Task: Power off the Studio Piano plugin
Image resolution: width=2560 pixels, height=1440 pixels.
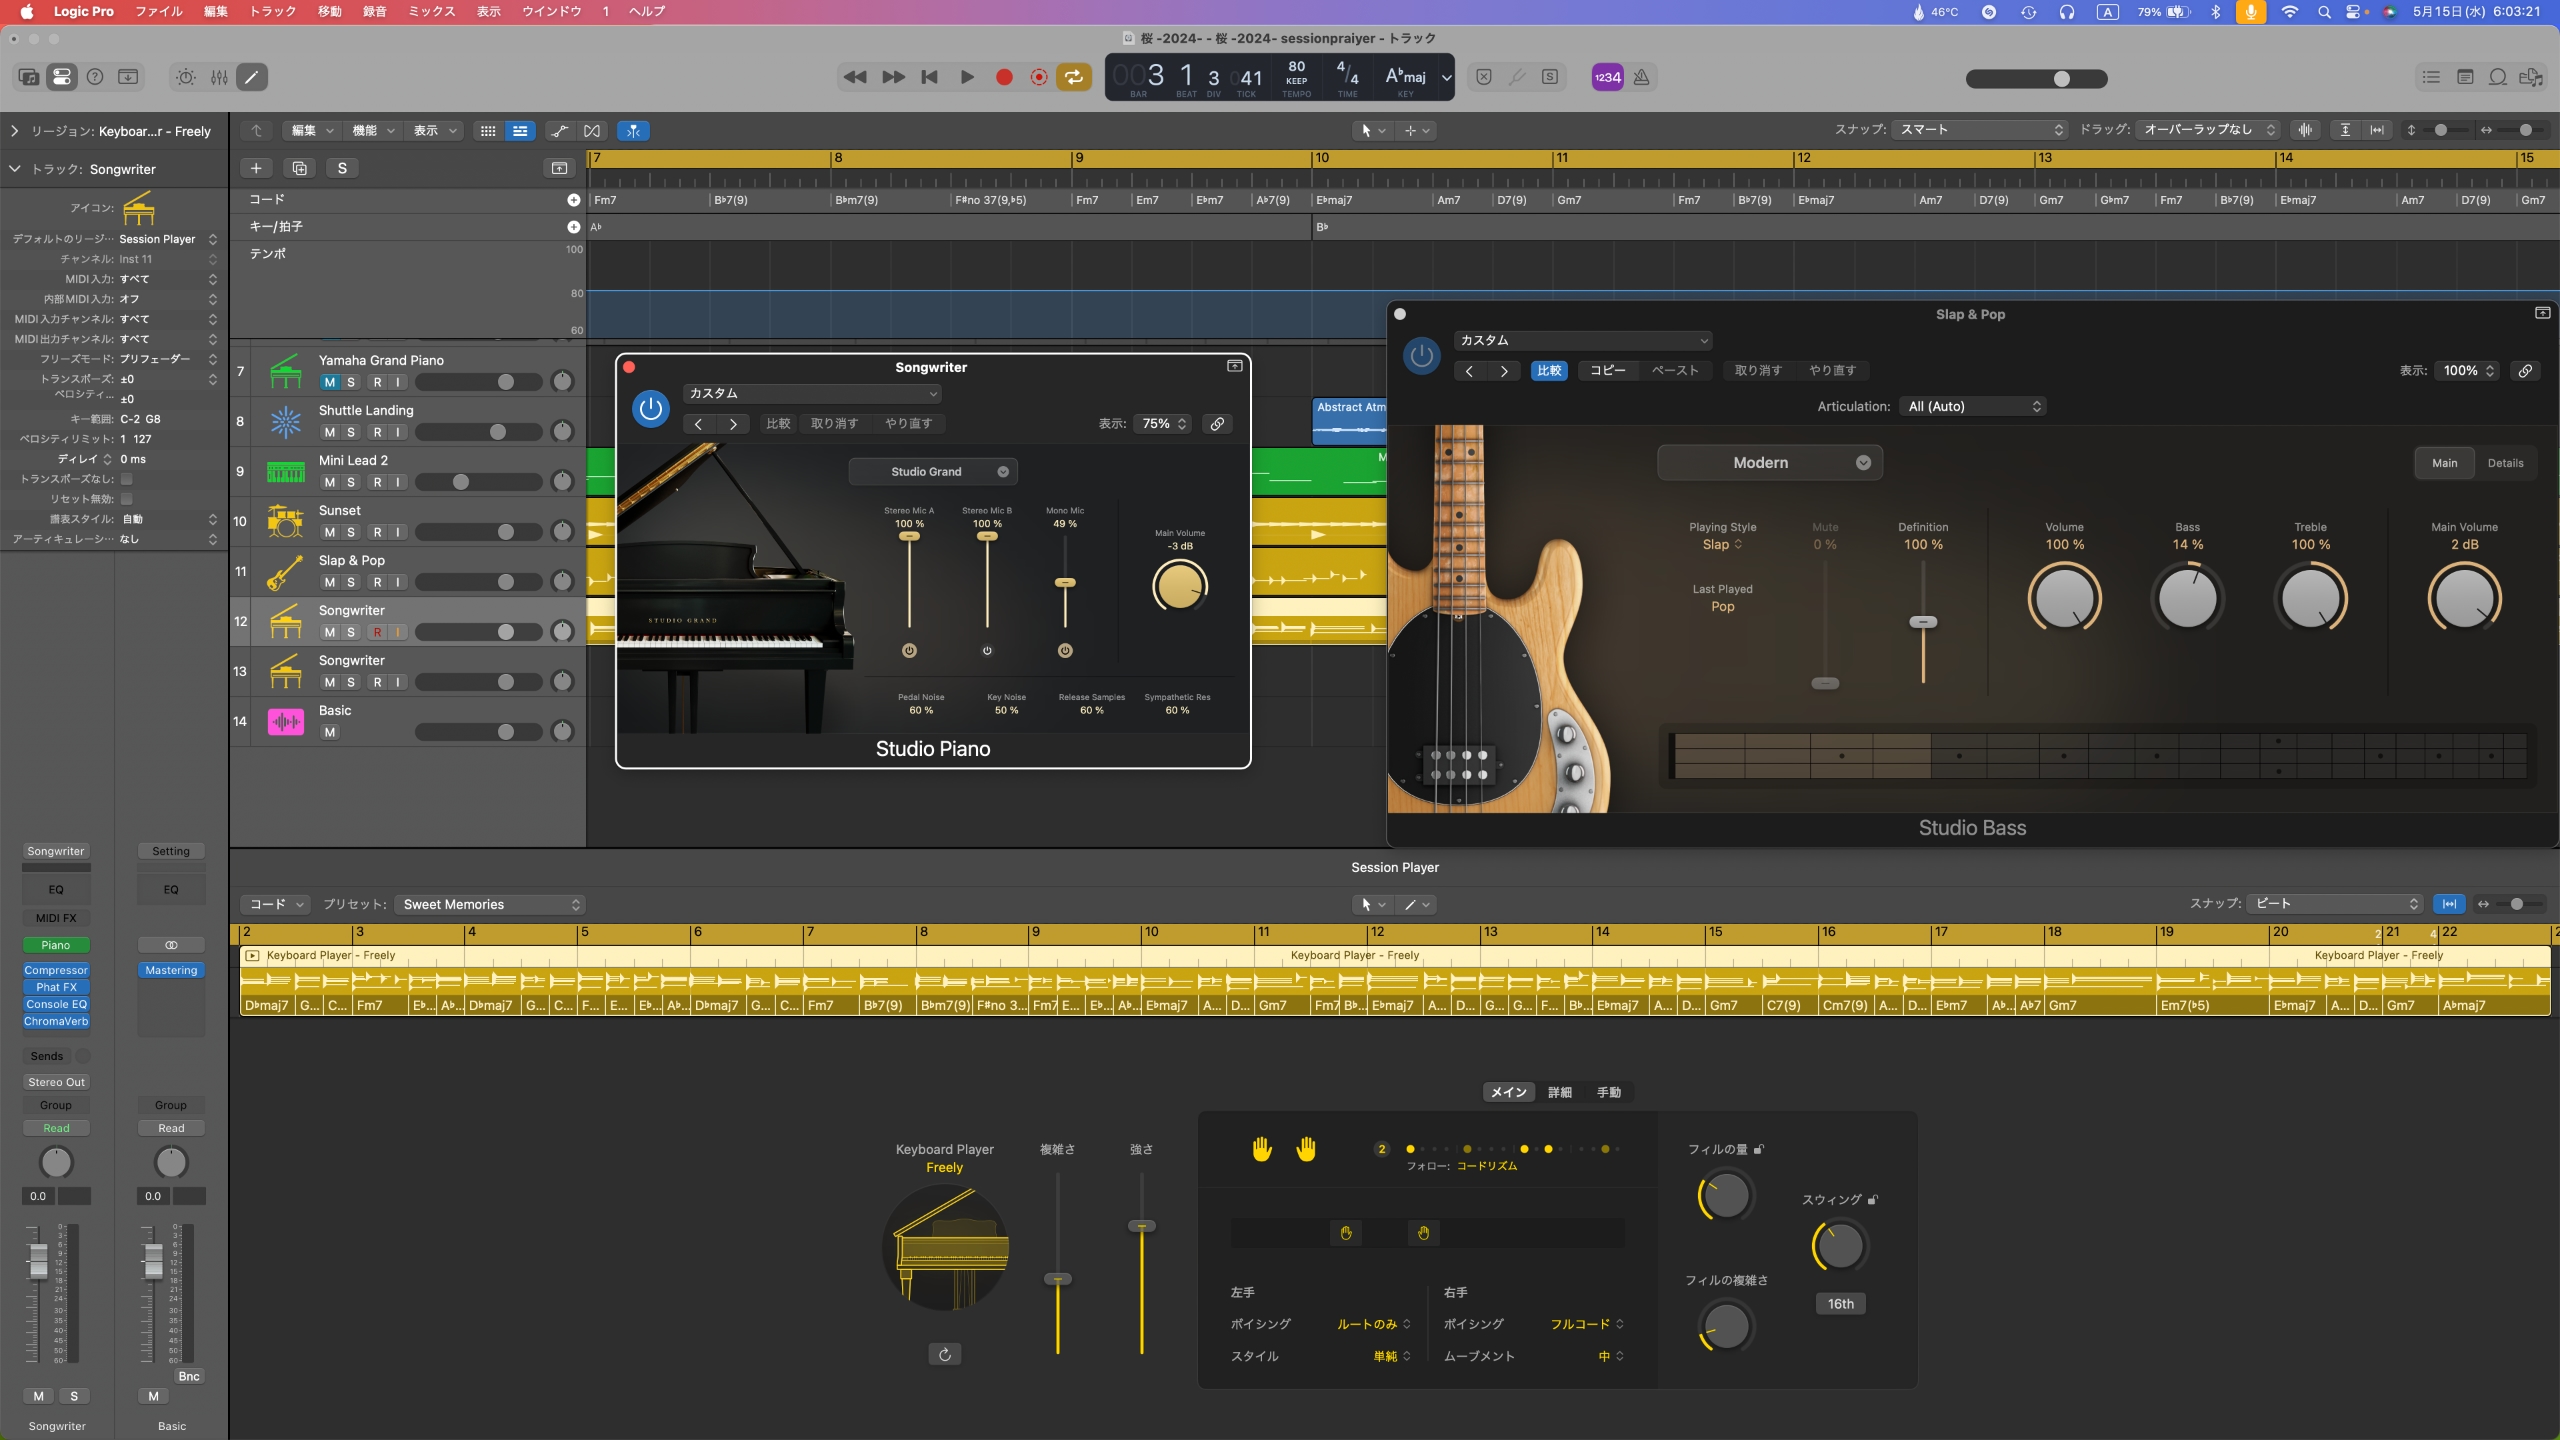Action: pyautogui.click(x=651, y=409)
